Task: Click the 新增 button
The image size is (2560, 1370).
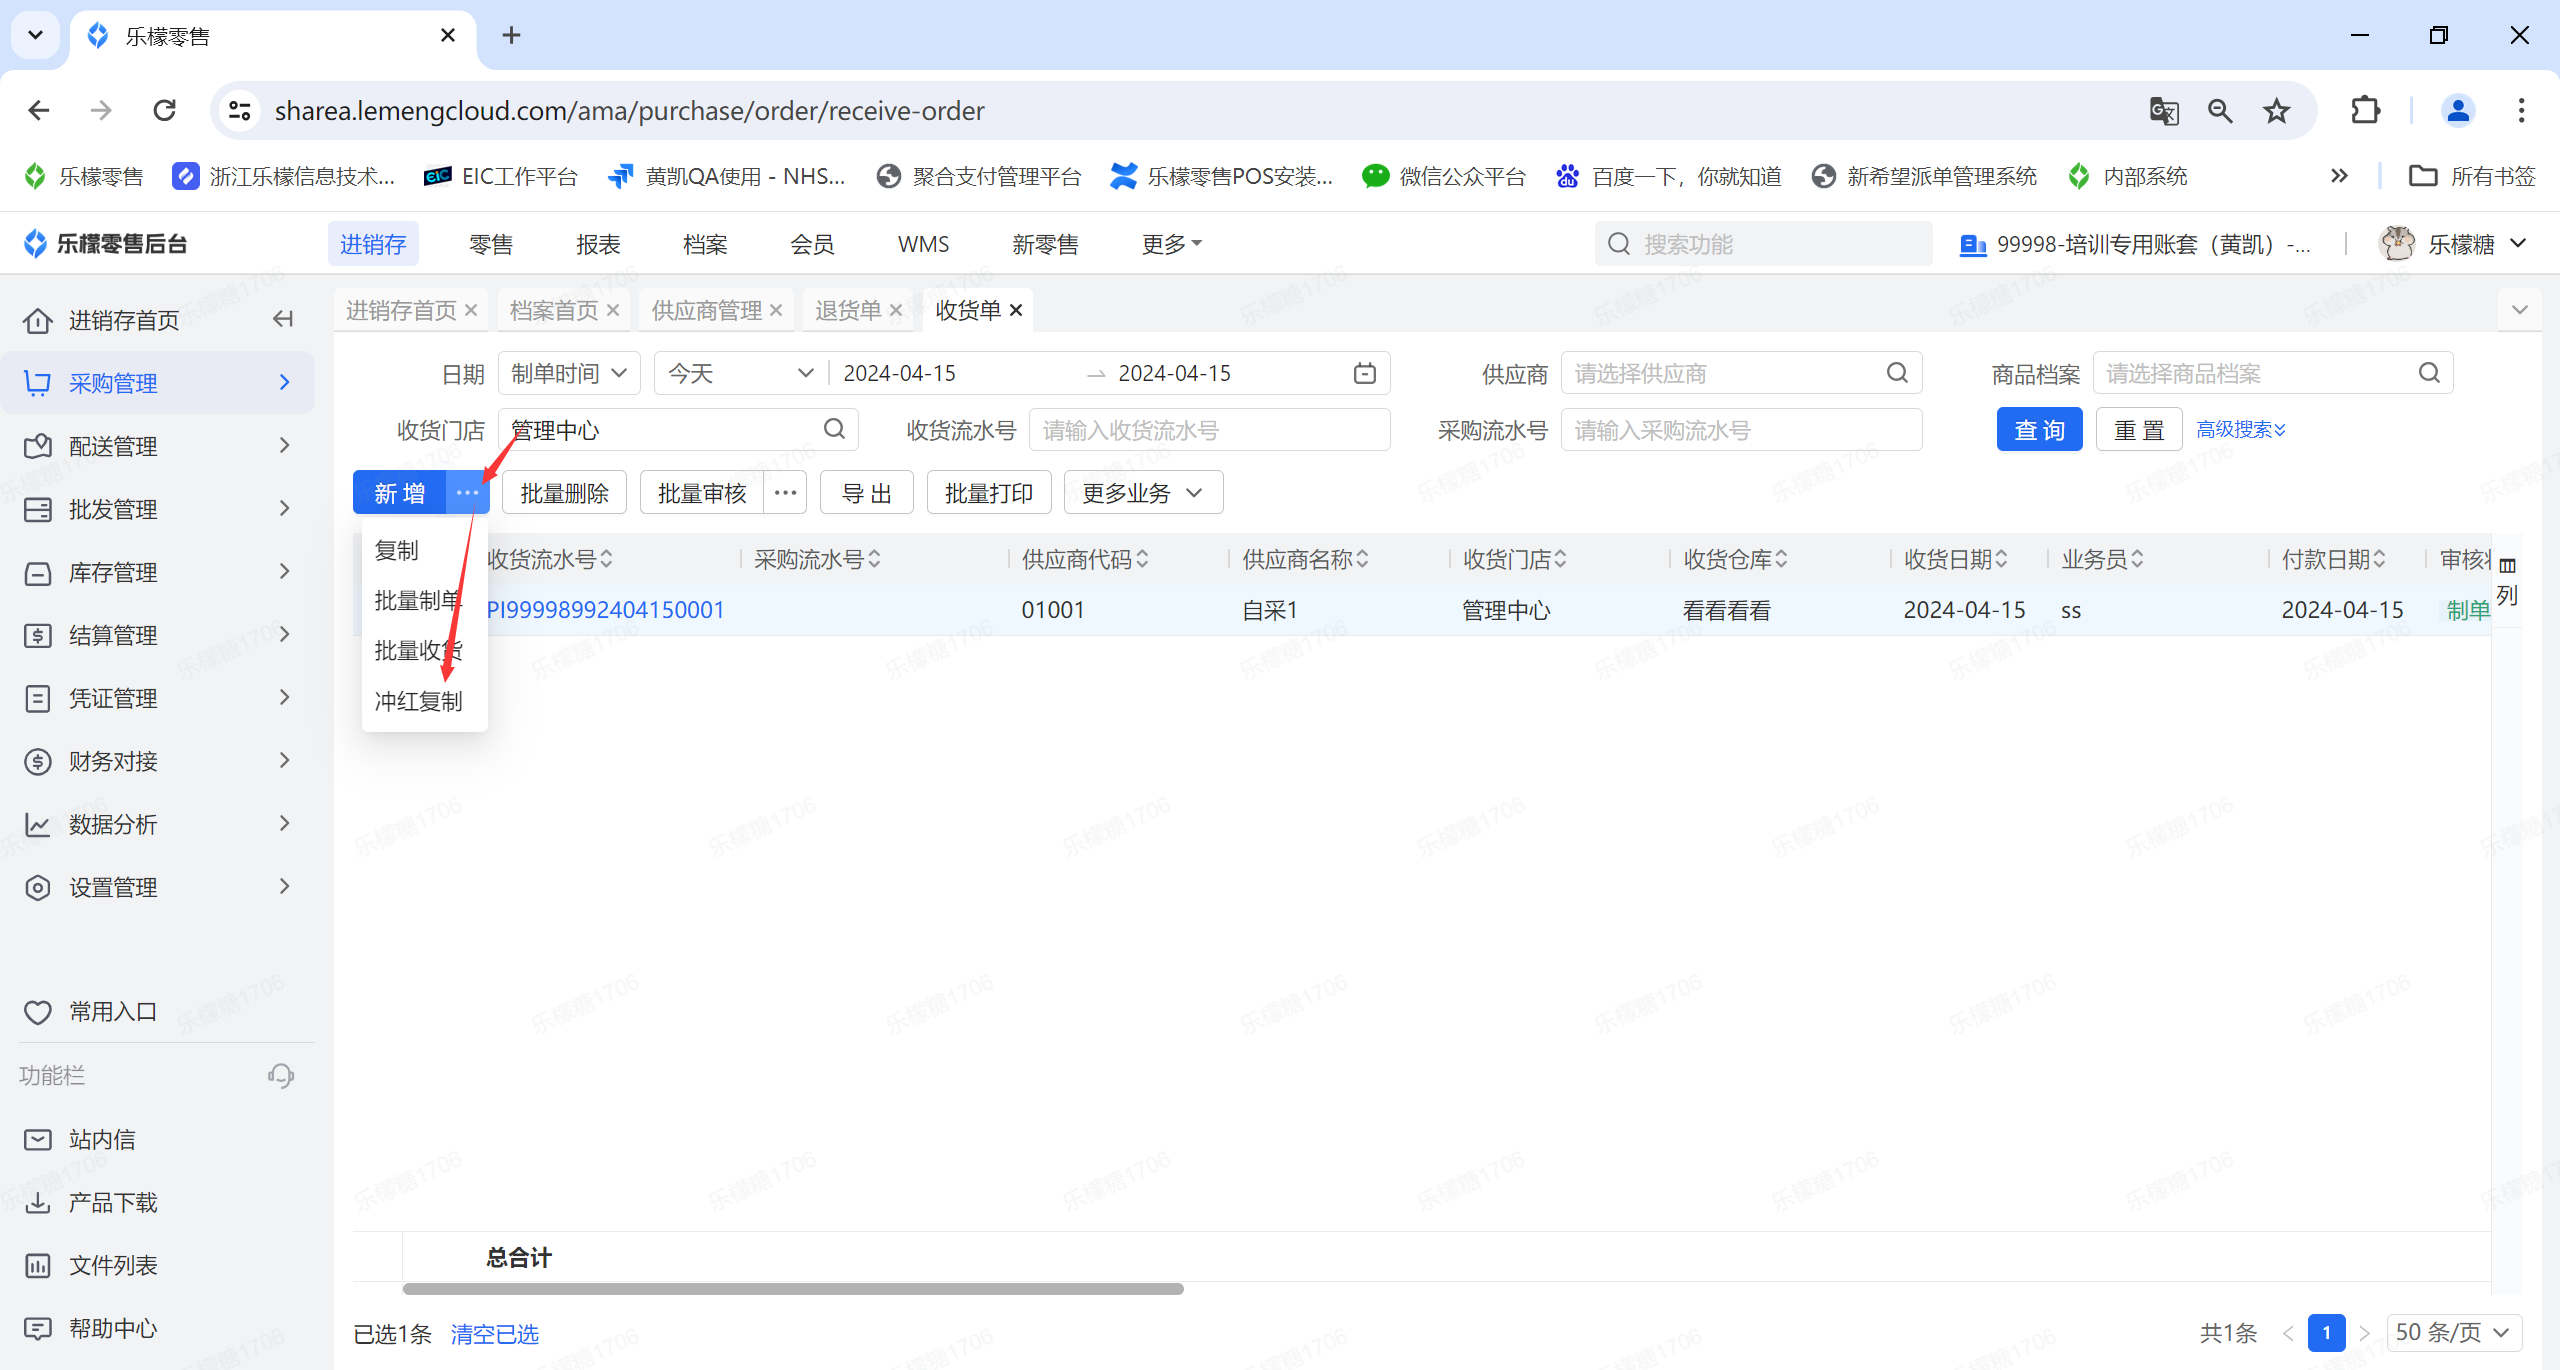Action: tap(399, 493)
